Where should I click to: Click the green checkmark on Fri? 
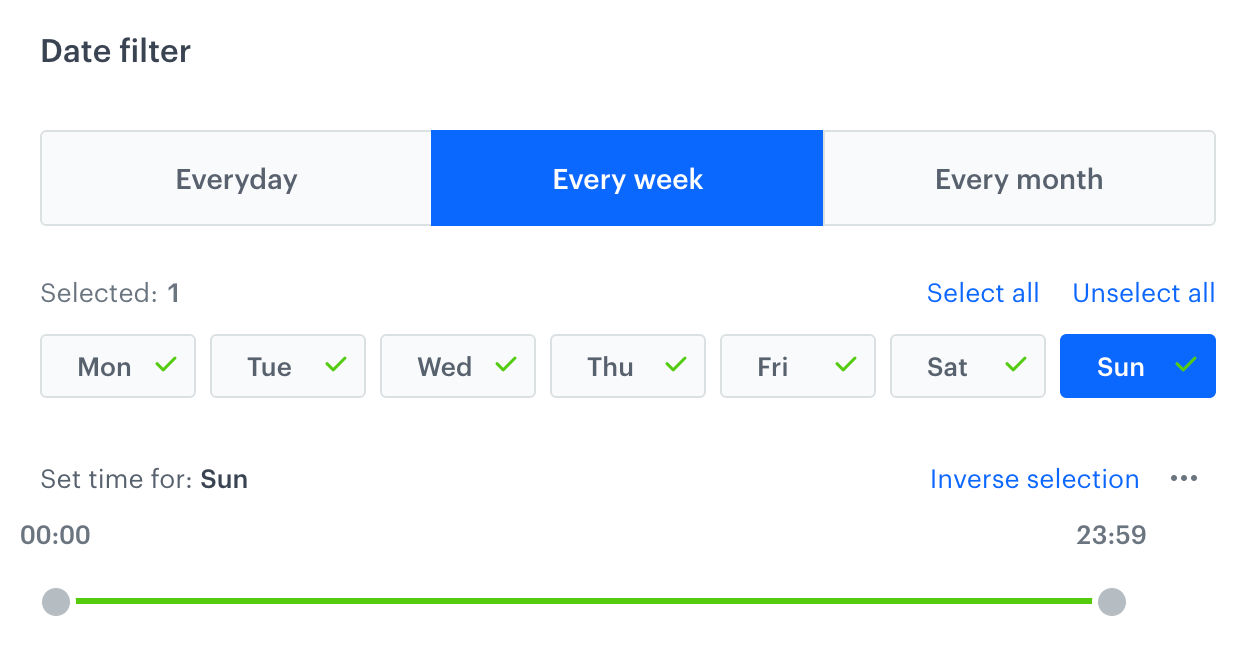click(x=847, y=364)
